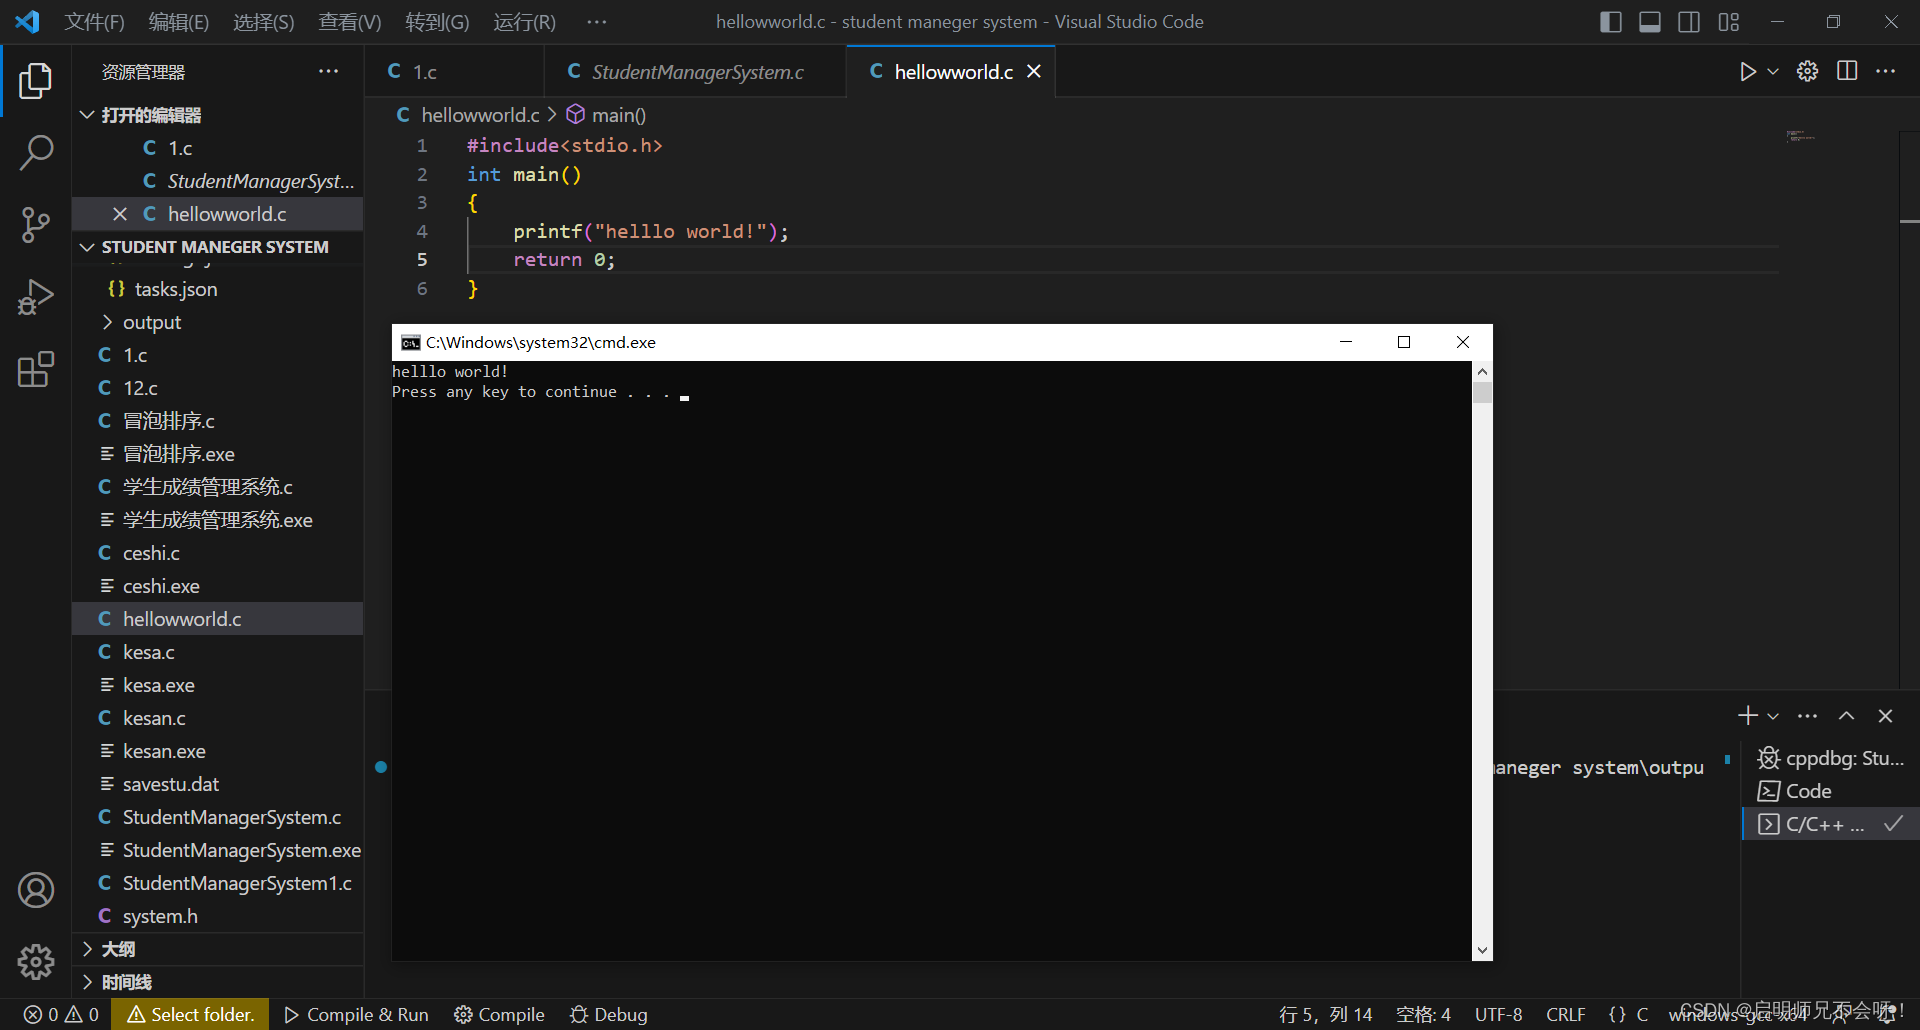Open the Accounts icon in activity bar
This screenshot has height=1030, width=1920.
[36, 890]
